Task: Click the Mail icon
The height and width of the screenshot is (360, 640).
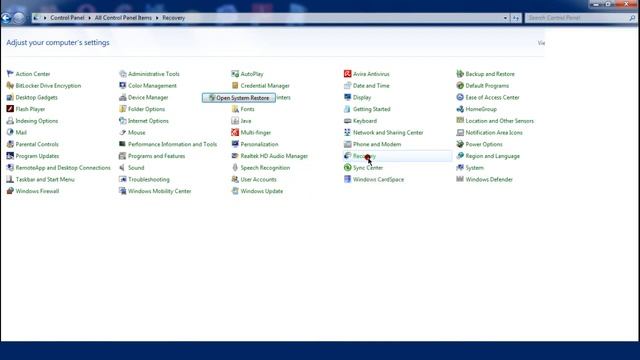Action: (x=10, y=132)
